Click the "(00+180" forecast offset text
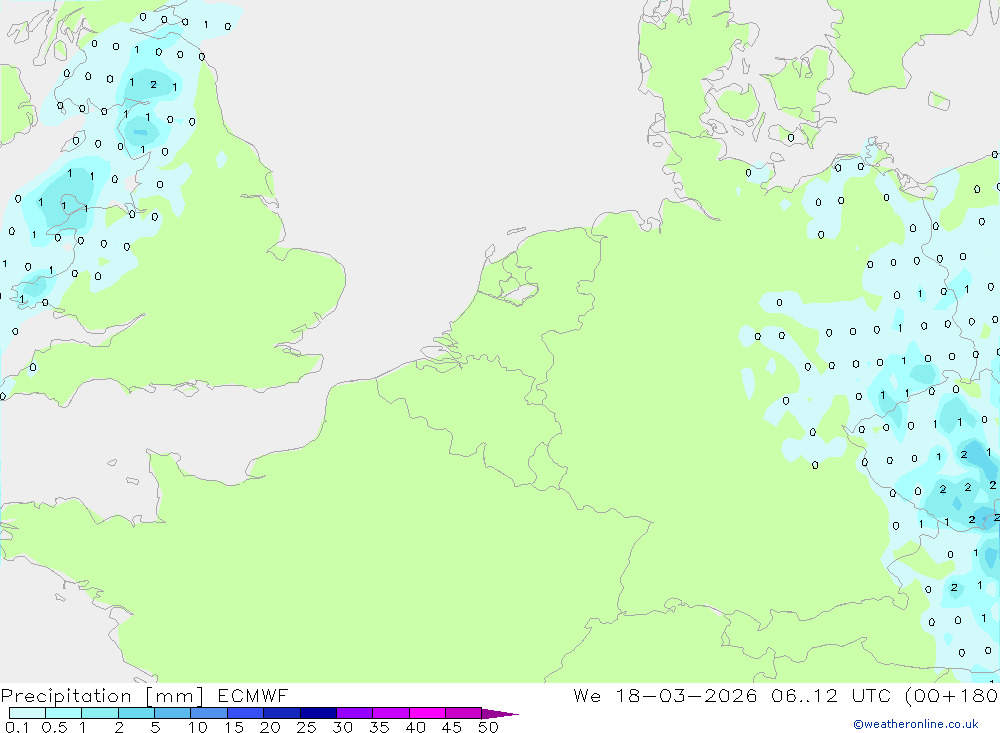Viewport: 1000px width, 733px height. (952, 695)
